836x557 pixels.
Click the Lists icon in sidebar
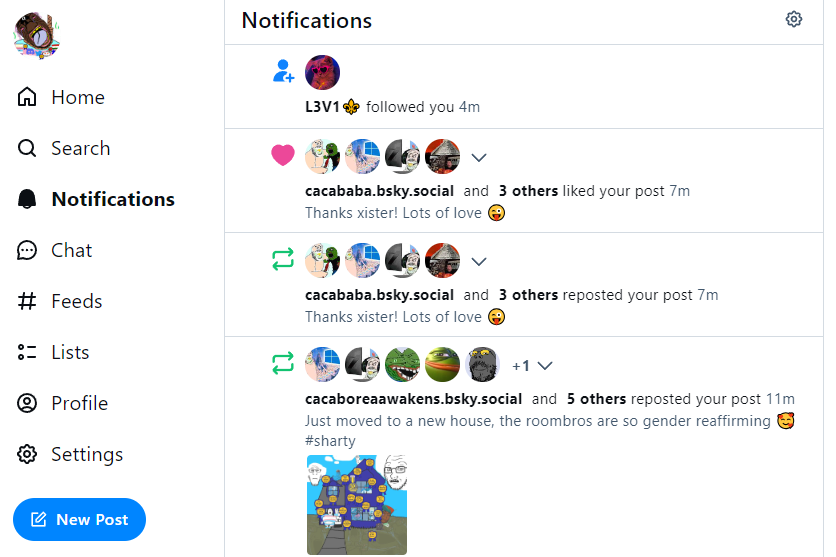coord(27,352)
